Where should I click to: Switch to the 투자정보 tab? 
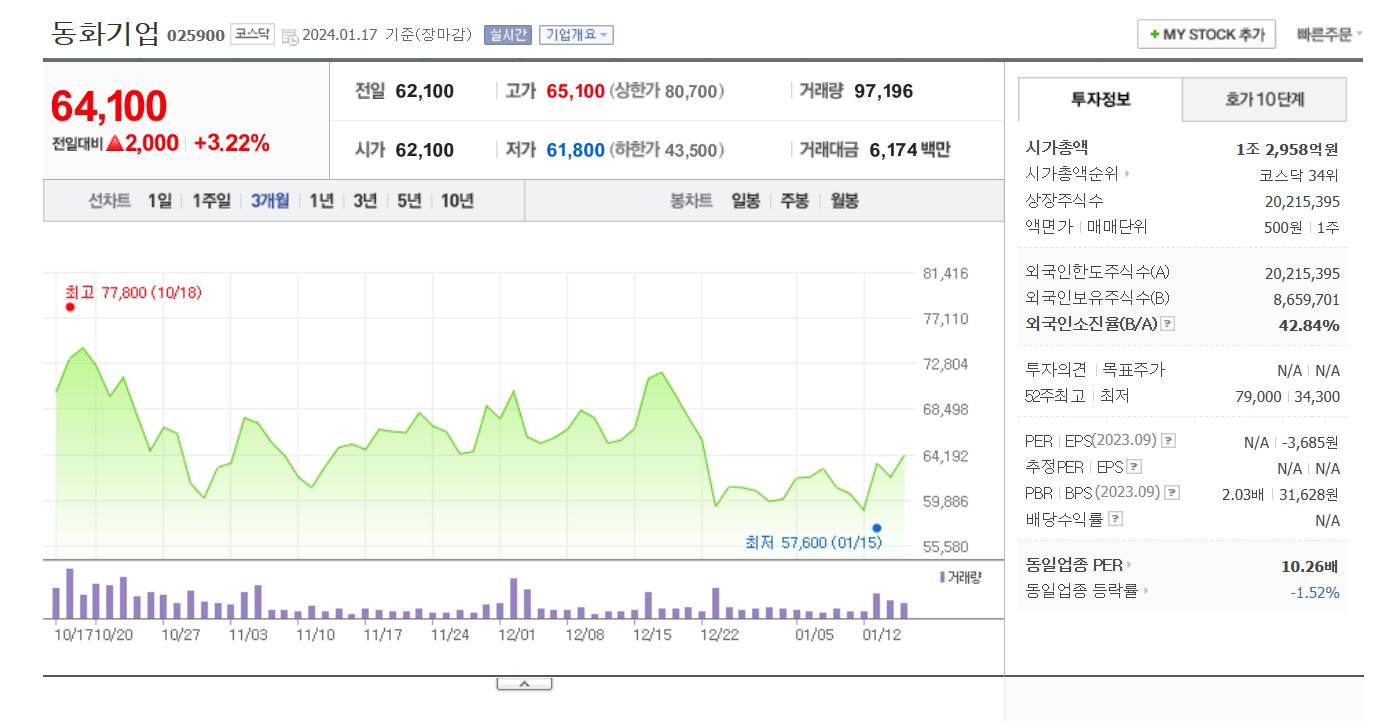[x=1100, y=99]
